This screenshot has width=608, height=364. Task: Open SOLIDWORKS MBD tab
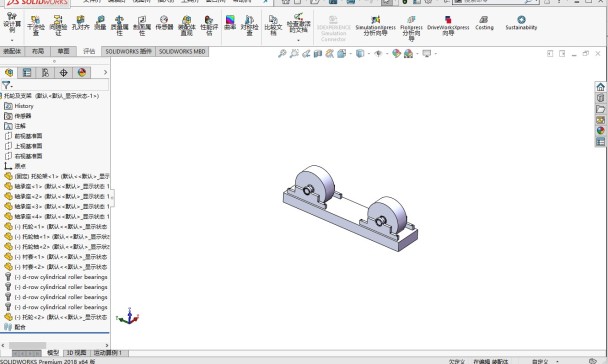(x=182, y=52)
